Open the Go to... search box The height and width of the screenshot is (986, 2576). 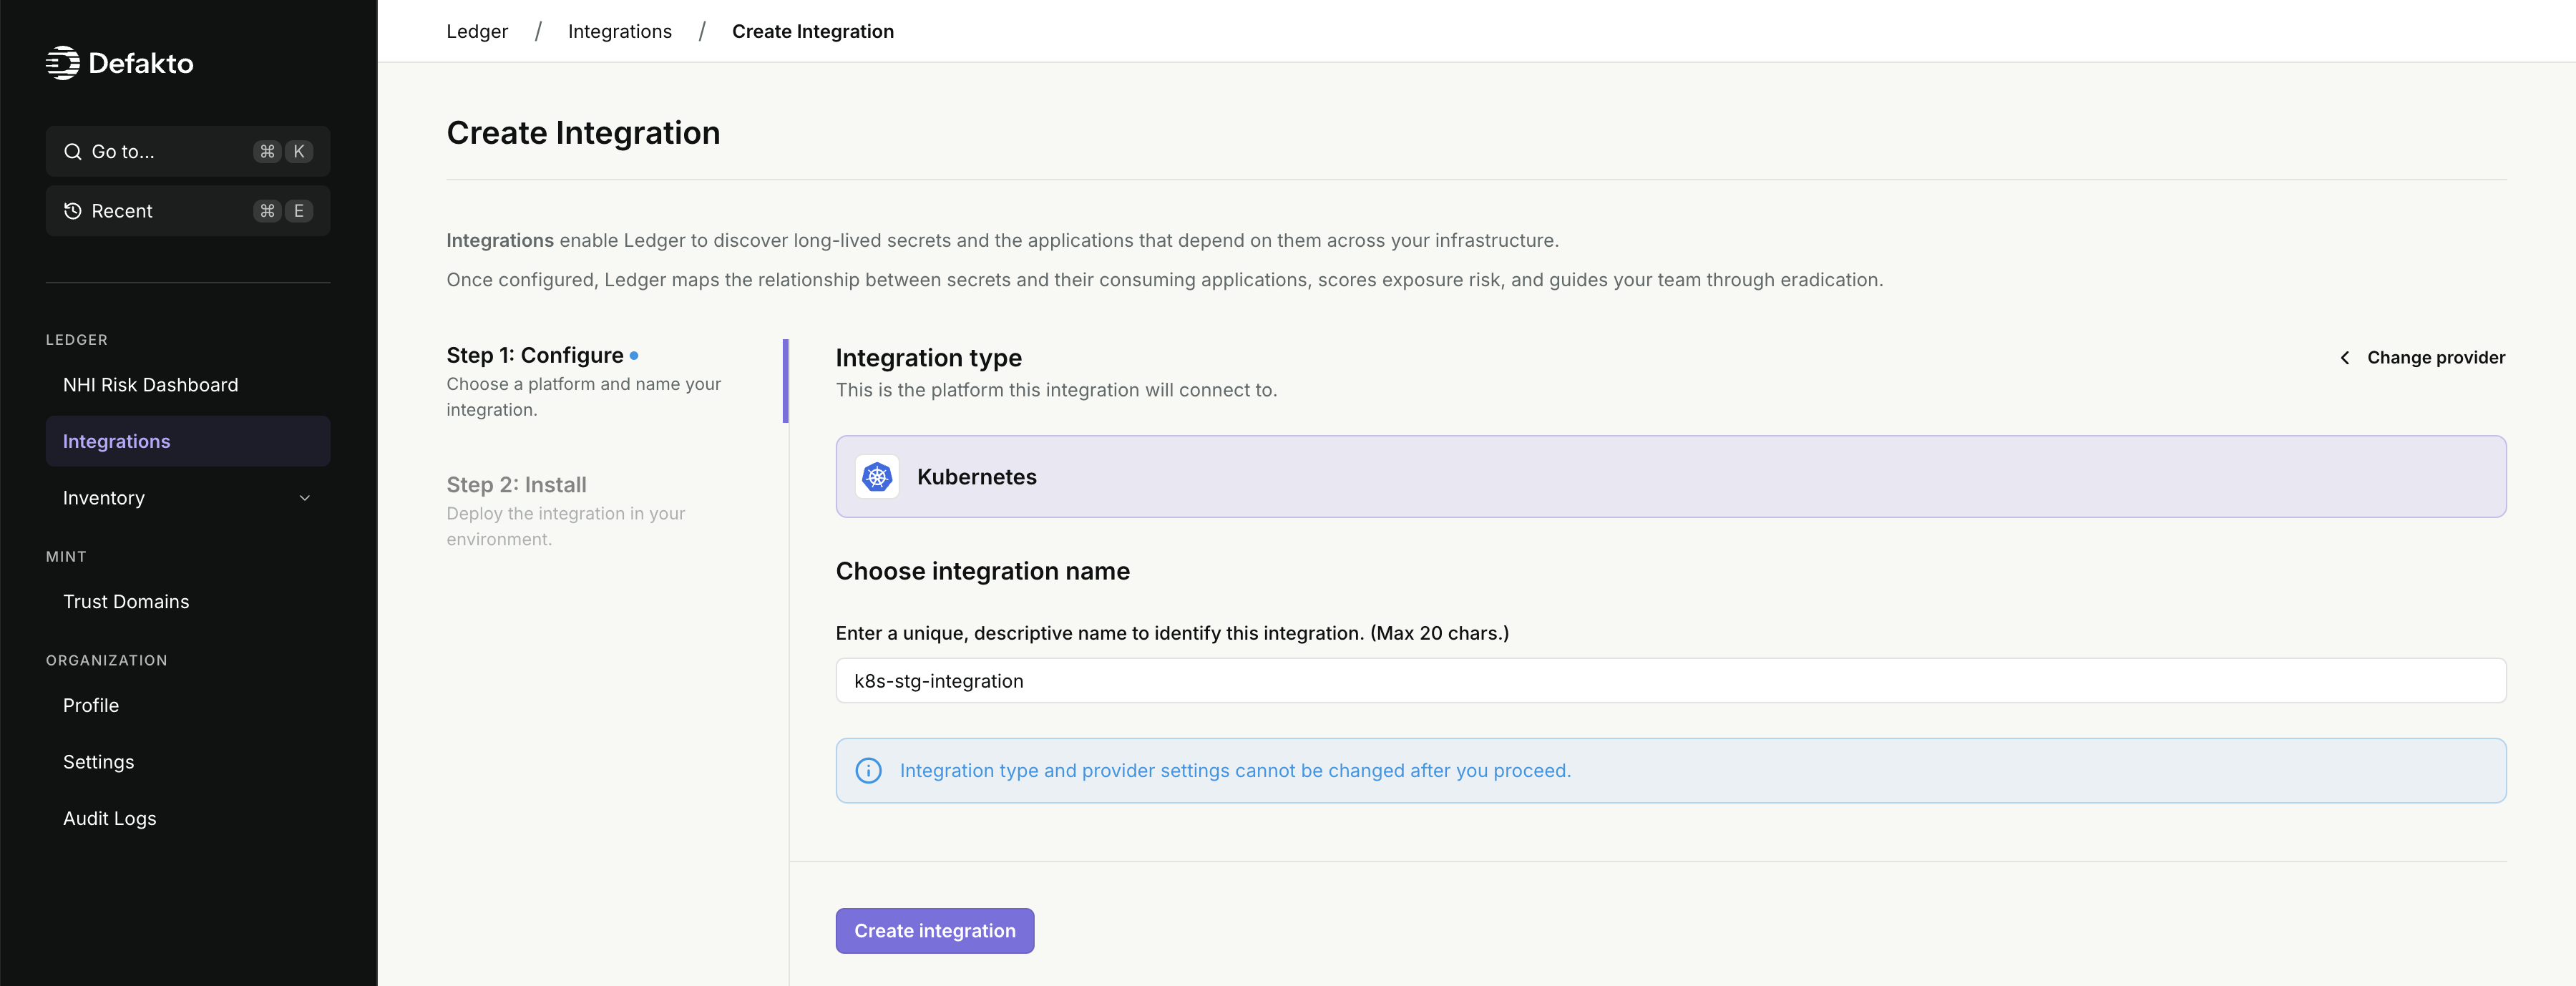188,152
